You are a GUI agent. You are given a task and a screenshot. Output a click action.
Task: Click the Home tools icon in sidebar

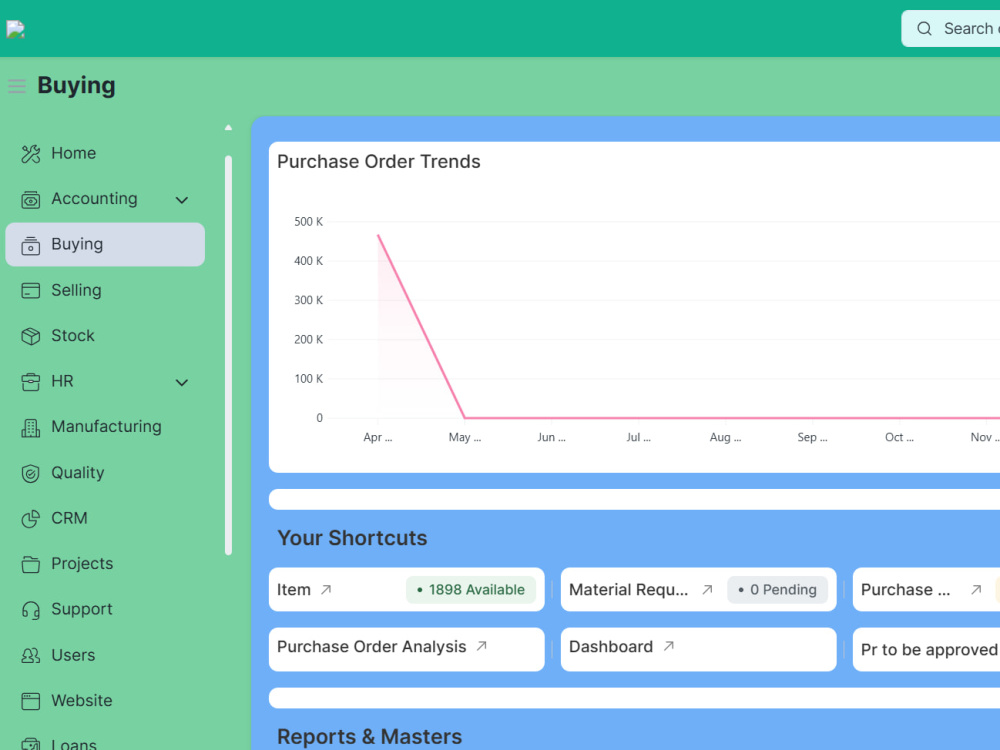coord(31,154)
